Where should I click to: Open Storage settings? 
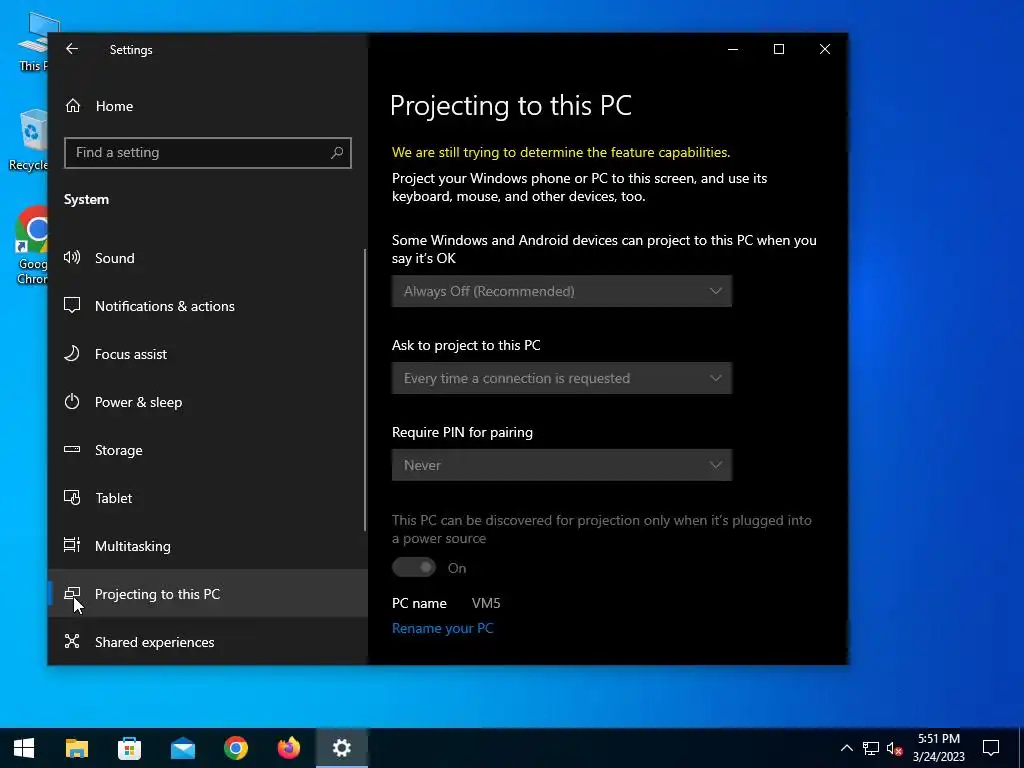point(208,450)
